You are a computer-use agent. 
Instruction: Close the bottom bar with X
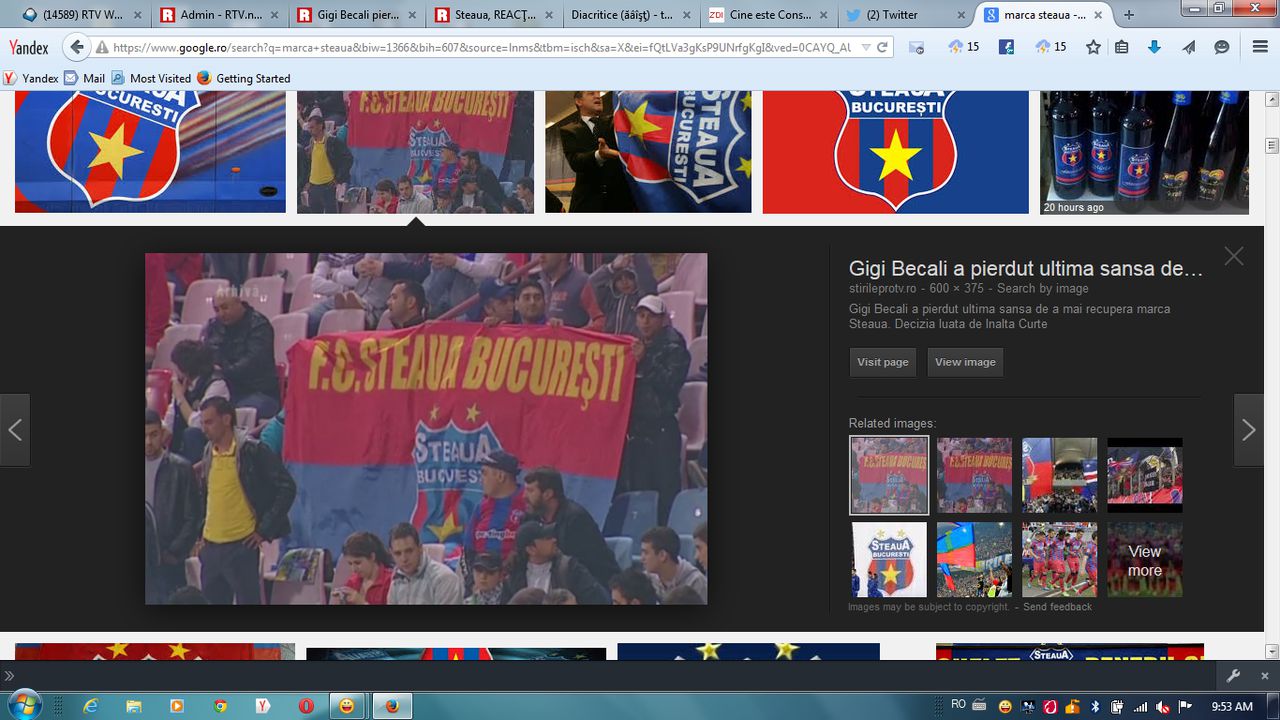pyautogui.click(x=1264, y=676)
